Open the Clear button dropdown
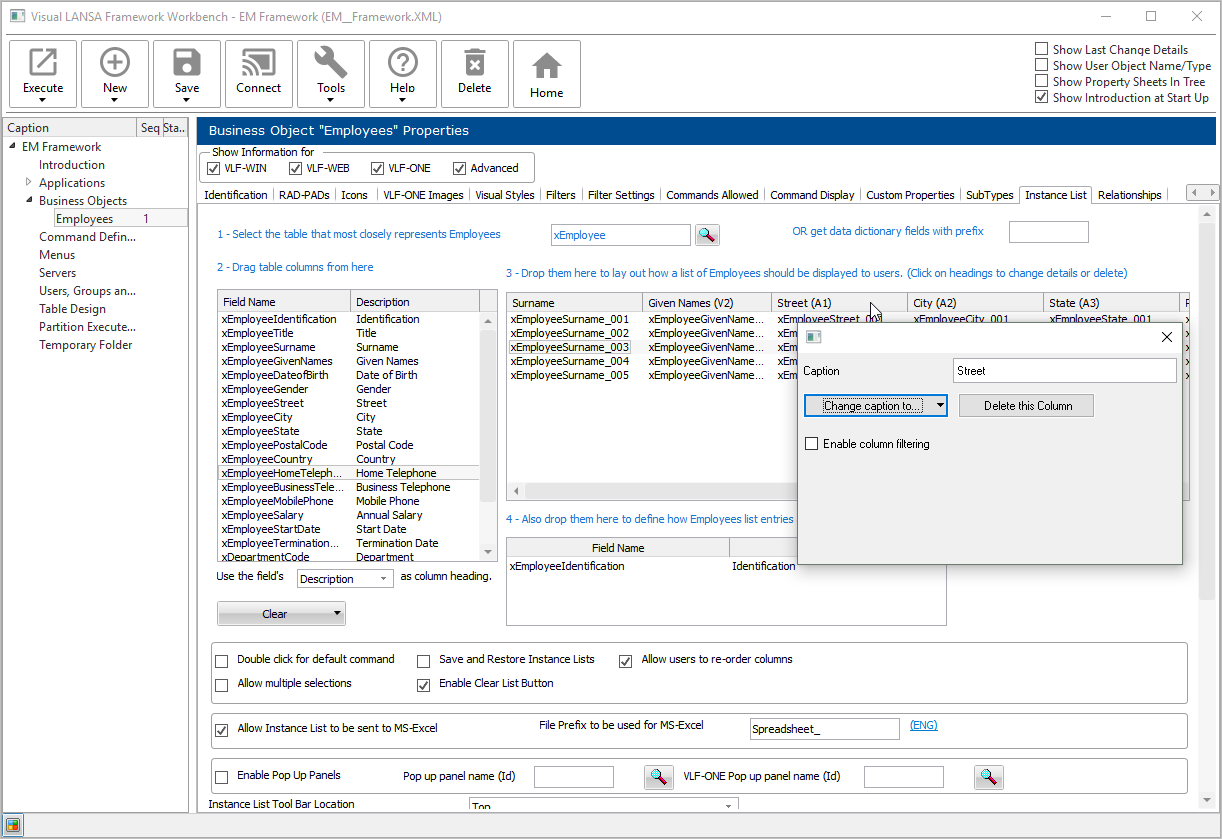Screen dimensions: 1222x839 click(x=337, y=614)
